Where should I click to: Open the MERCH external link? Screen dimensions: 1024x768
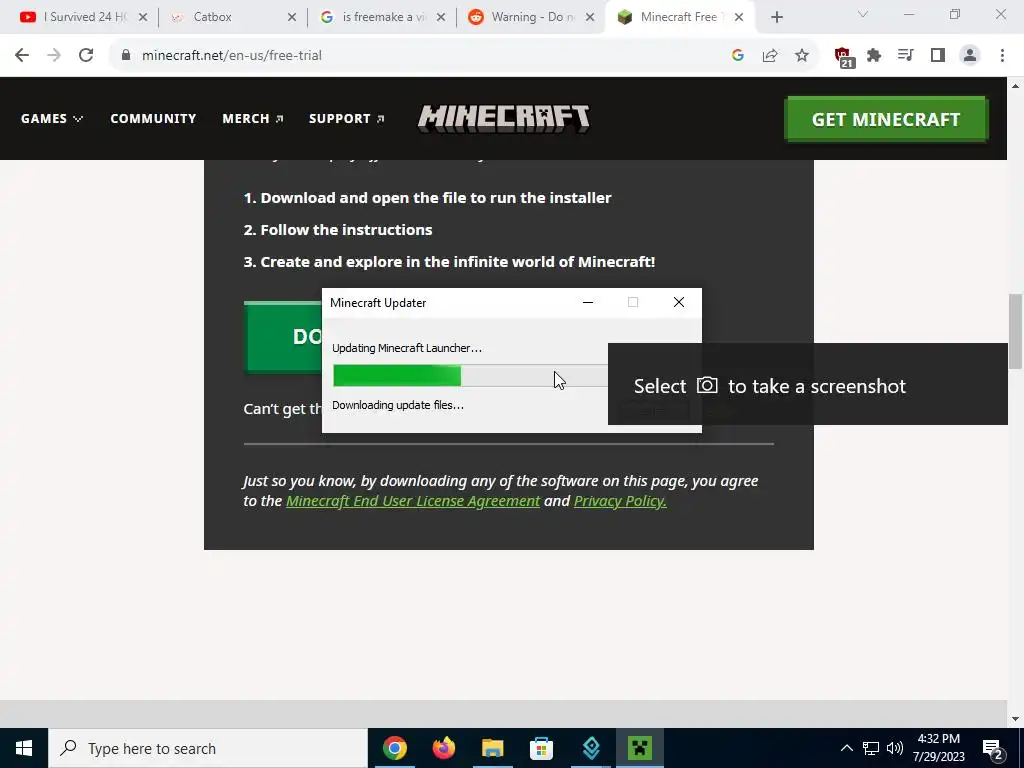(253, 119)
